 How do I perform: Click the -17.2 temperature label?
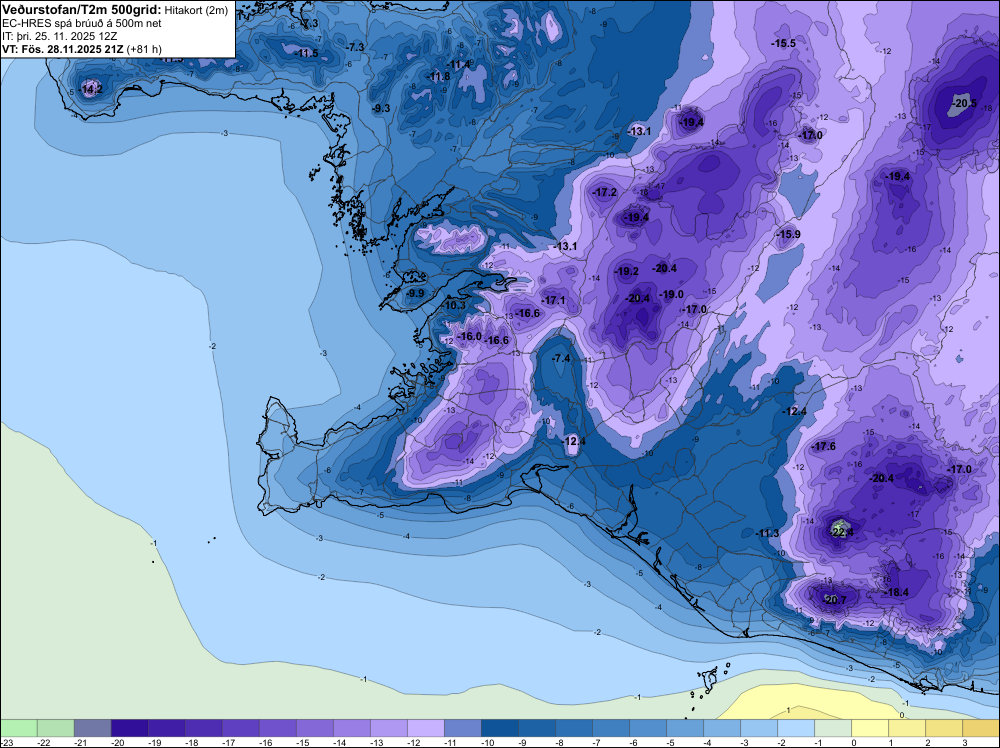point(605,192)
